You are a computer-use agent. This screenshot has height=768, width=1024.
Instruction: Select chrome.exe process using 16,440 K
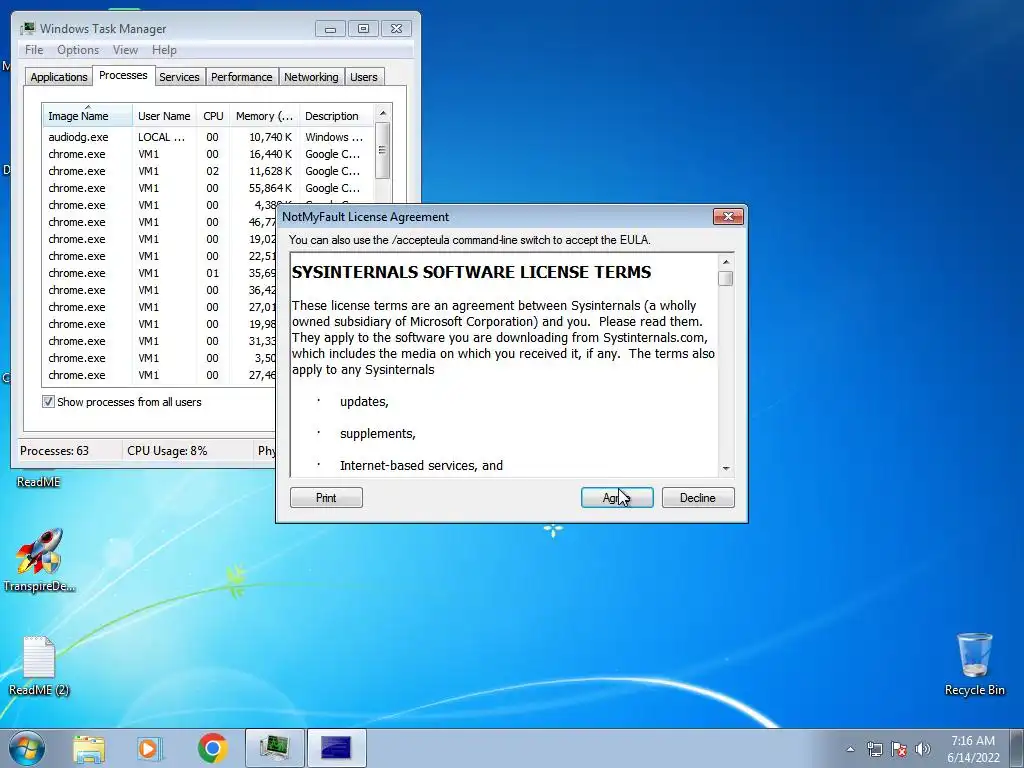pos(208,154)
